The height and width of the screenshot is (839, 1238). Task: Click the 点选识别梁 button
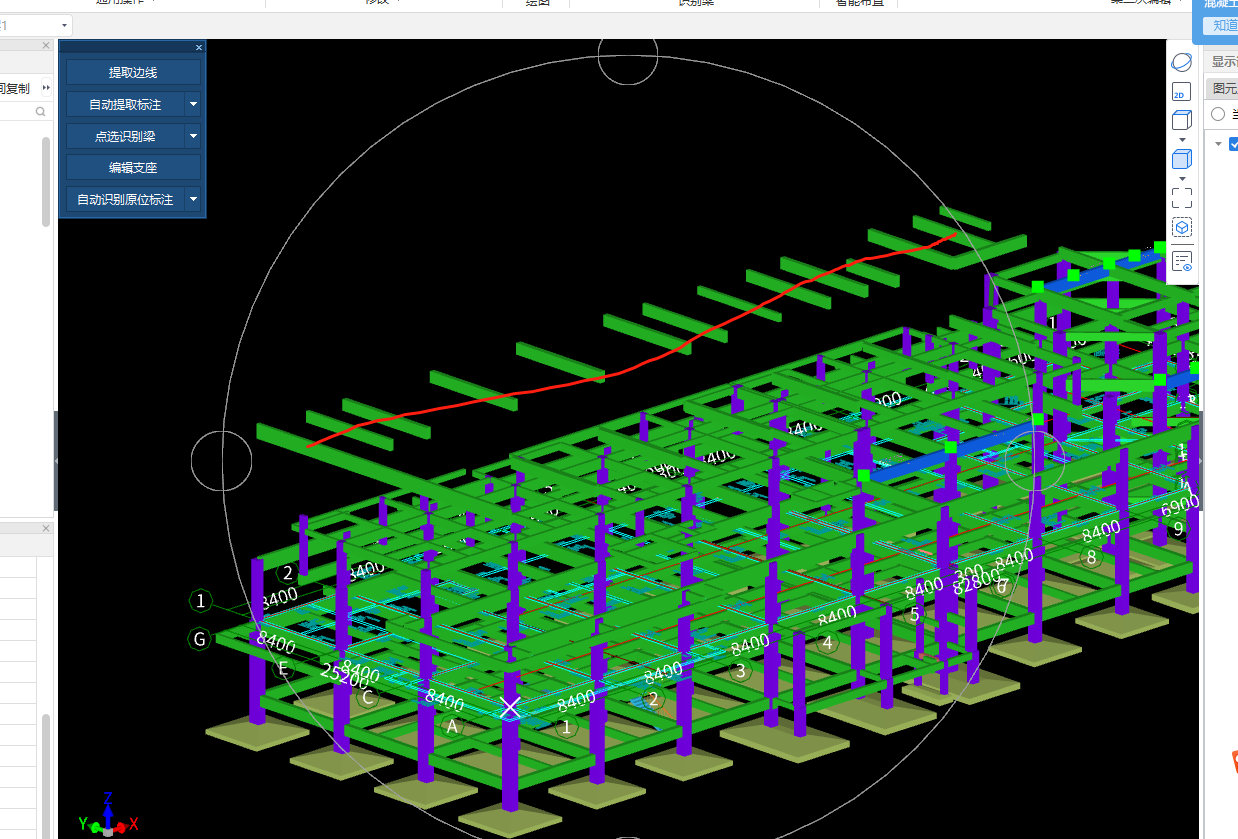[125, 136]
